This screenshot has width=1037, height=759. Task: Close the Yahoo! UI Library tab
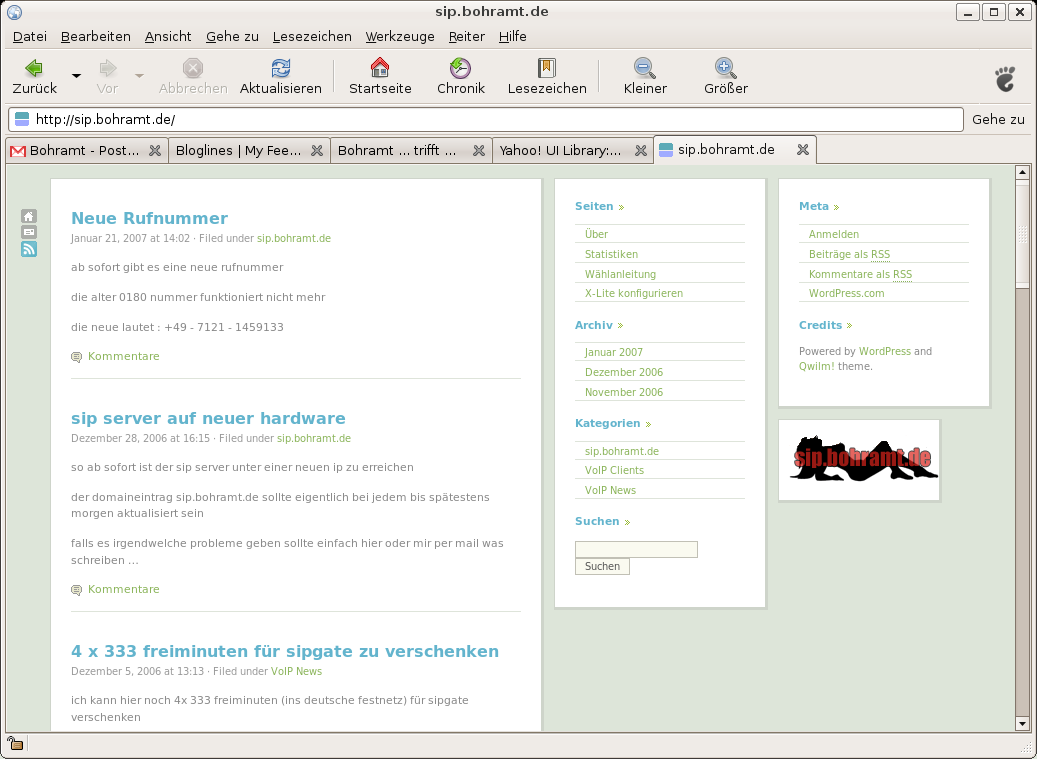tap(640, 150)
